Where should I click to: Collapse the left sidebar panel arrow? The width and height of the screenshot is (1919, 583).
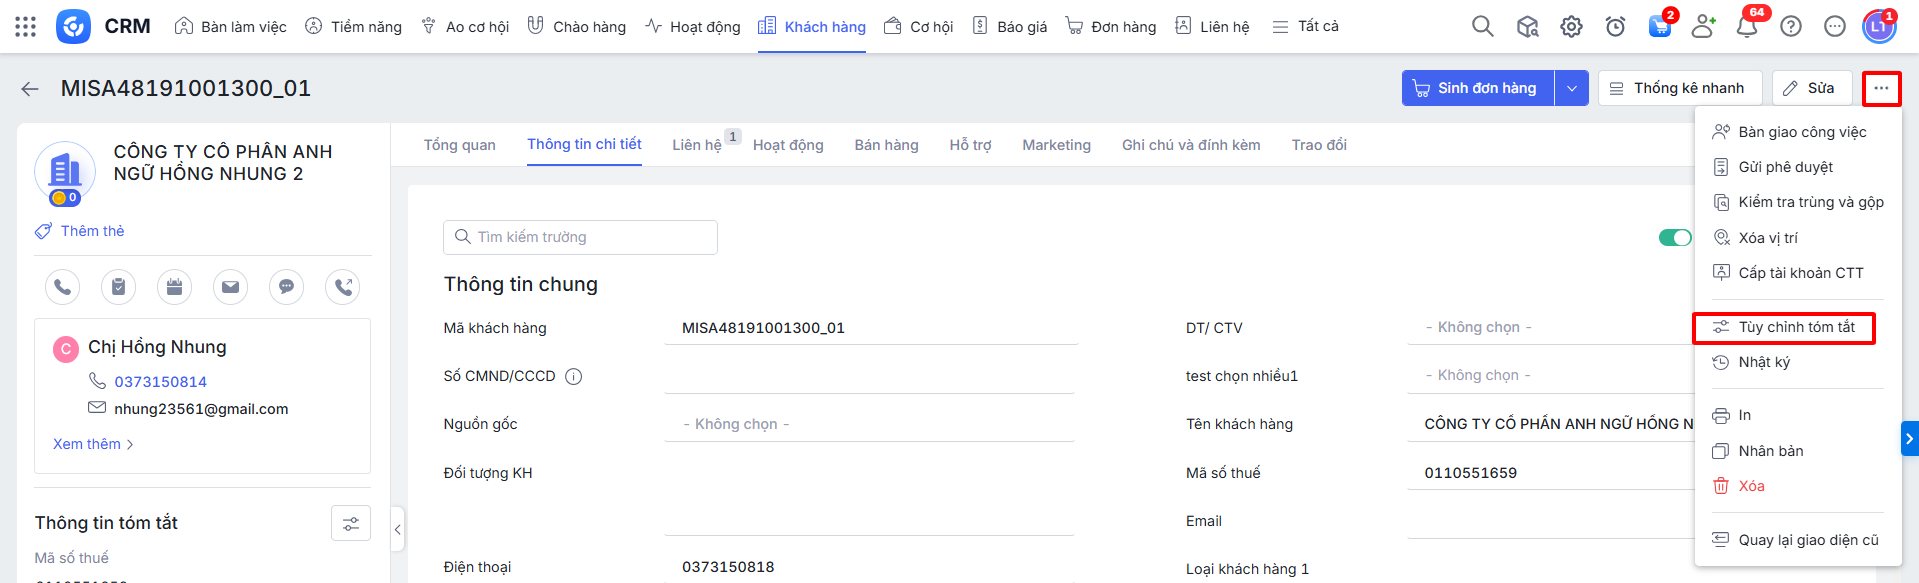[x=397, y=529]
